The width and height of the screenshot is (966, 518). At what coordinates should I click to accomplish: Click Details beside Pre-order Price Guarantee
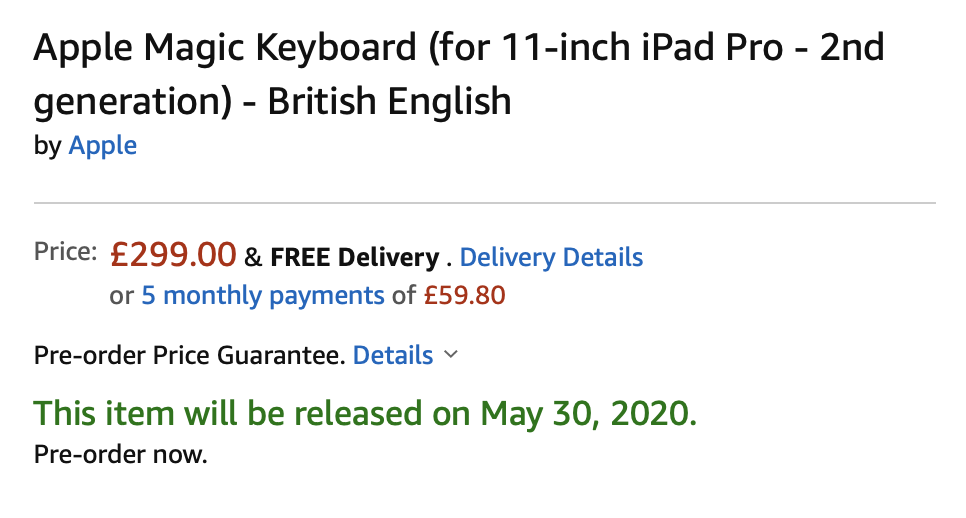pyautogui.click(x=393, y=355)
